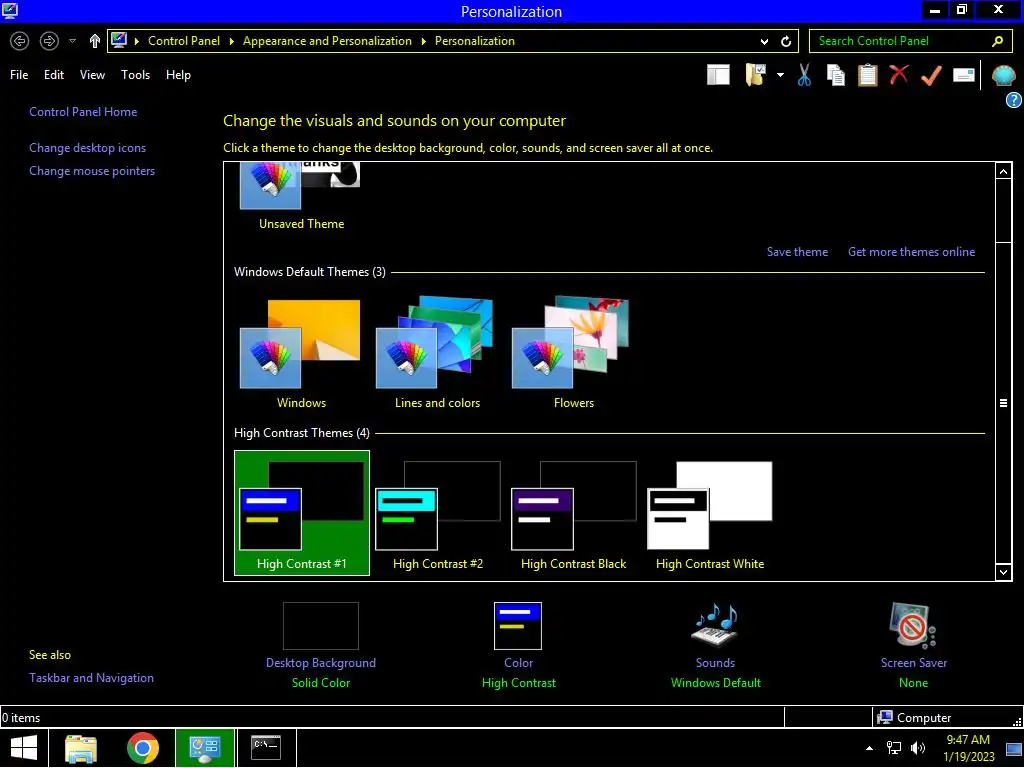This screenshot has width=1024, height=768.
Task: Open Screen Saver settings
Action: (x=913, y=645)
